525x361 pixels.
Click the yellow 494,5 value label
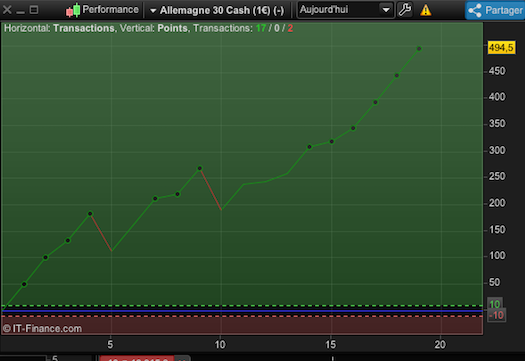coord(501,48)
